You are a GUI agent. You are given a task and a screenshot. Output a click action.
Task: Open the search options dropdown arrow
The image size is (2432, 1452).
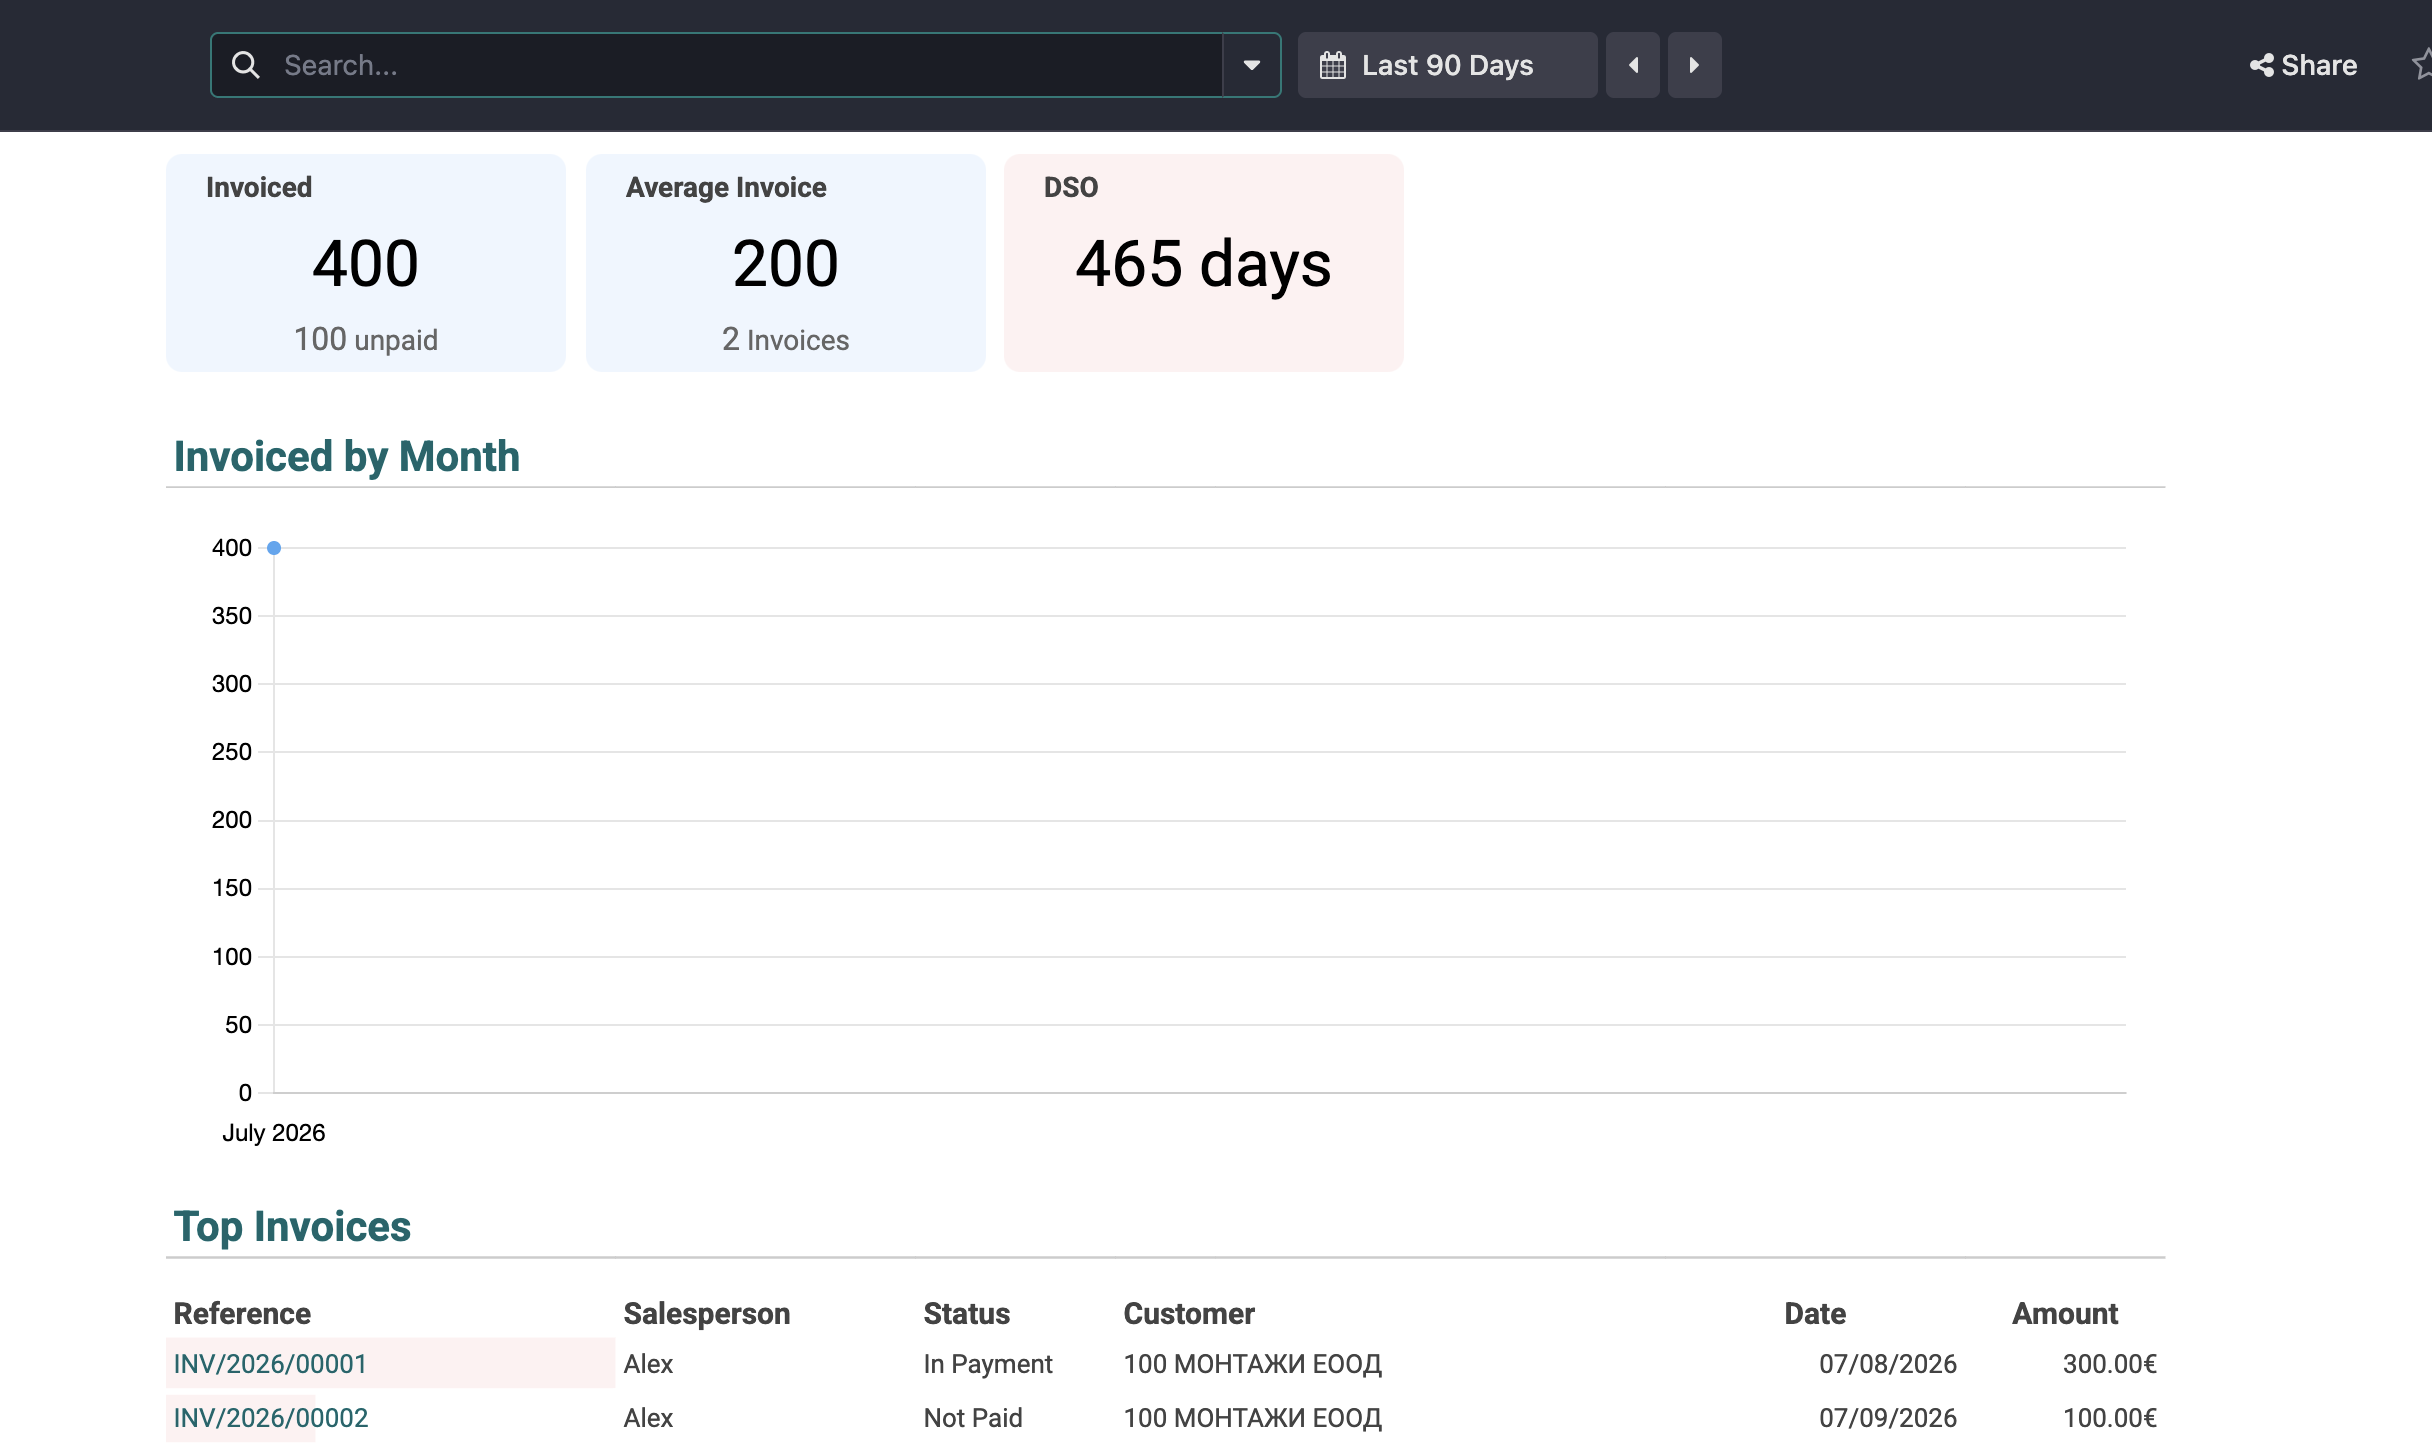pos(1251,65)
